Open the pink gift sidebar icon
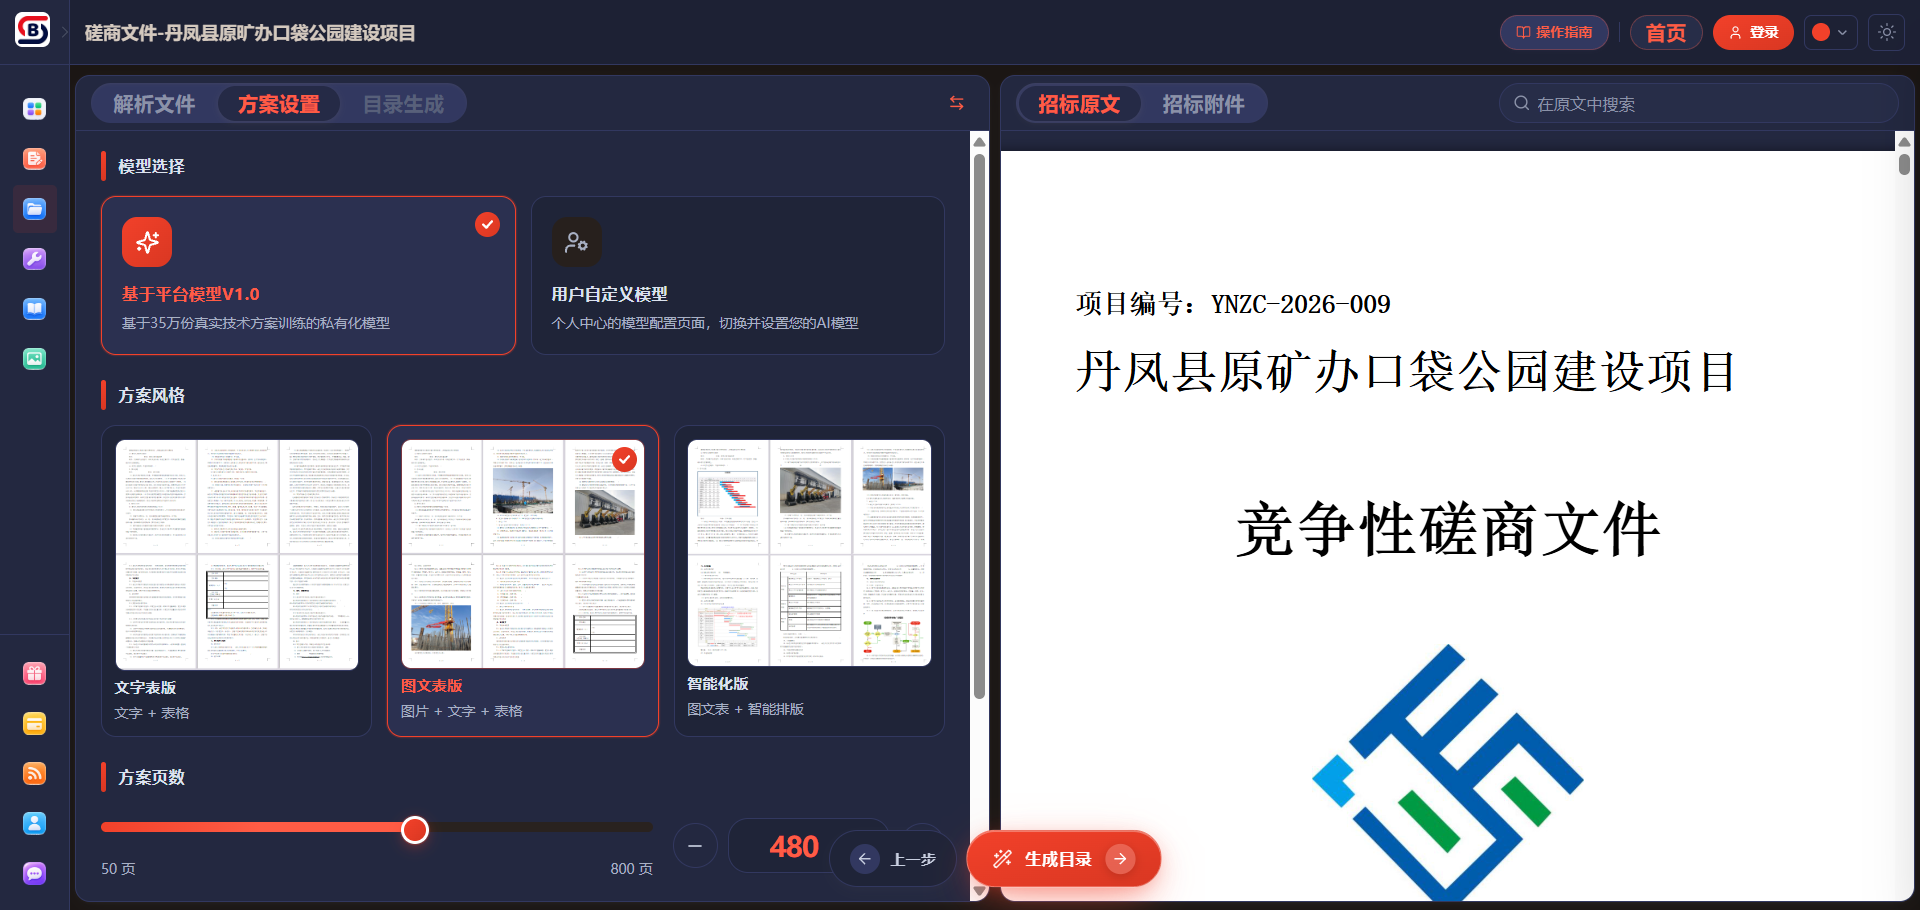The image size is (1920, 910). tap(35, 674)
